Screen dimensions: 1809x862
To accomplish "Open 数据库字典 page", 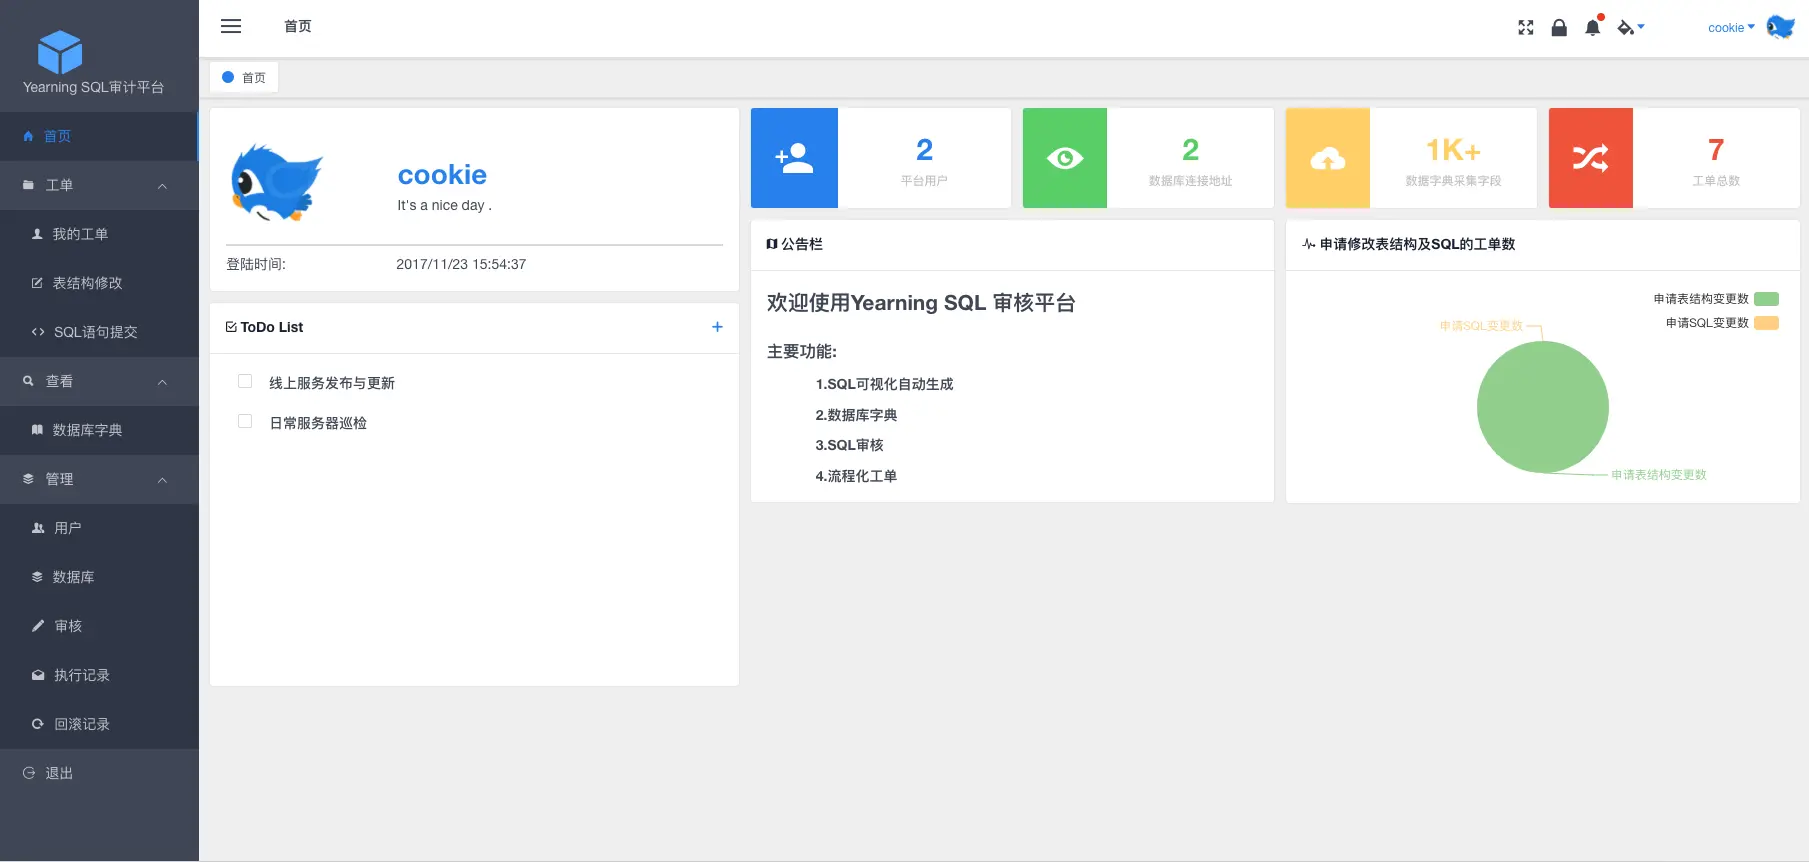I will (99, 430).
